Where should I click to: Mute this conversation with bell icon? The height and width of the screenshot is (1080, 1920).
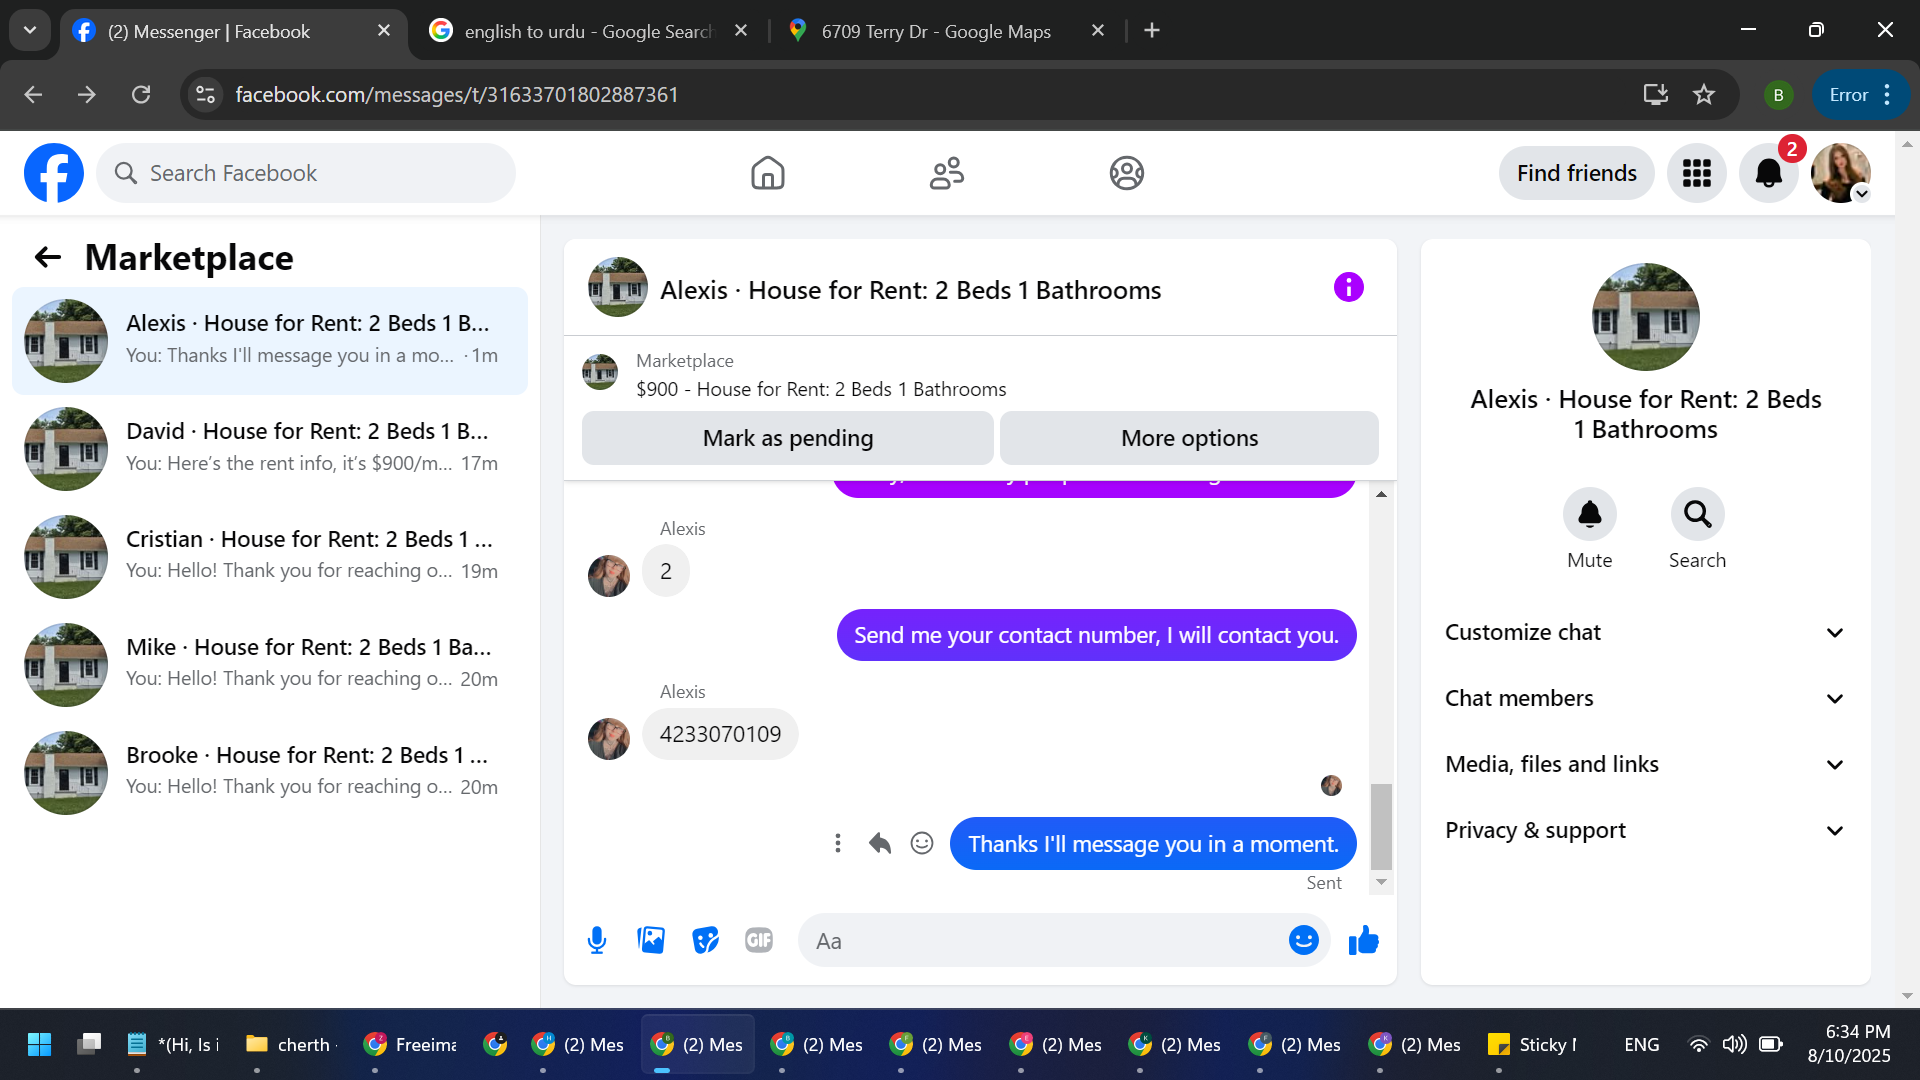1589,515
